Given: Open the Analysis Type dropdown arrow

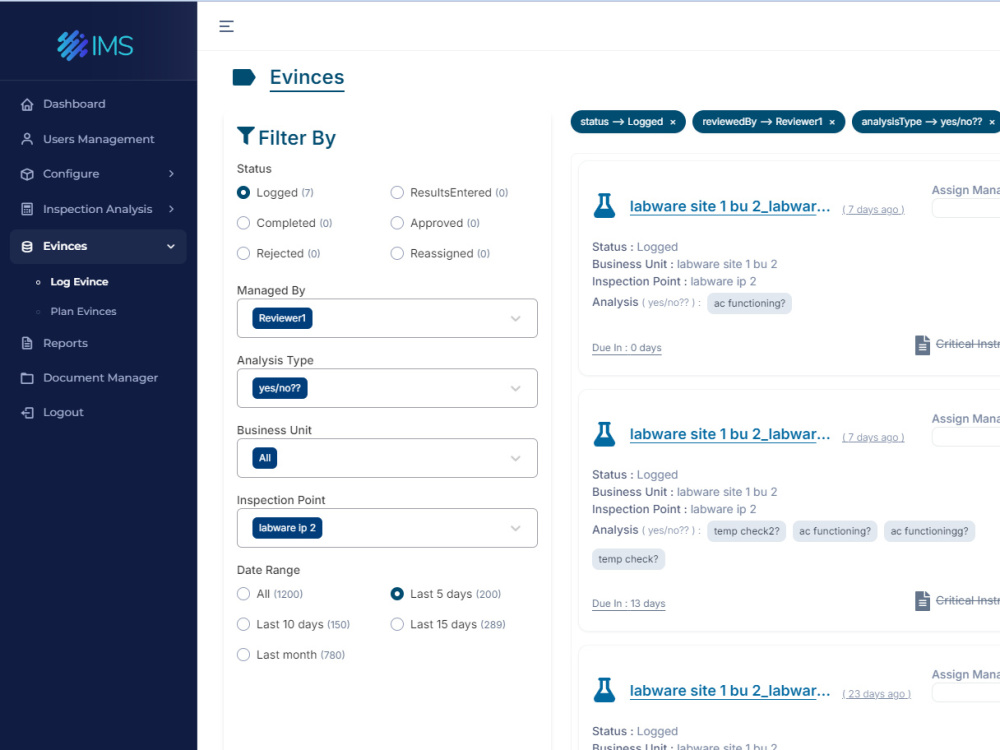Looking at the screenshot, I should click(x=515, y=388).
